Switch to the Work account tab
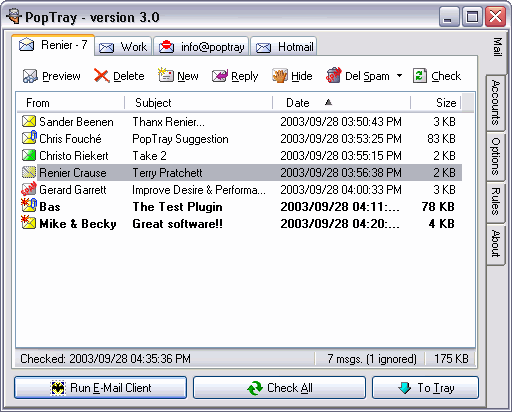Image resolution: width=512 pixels, height=412 pixels. [123, 47]
